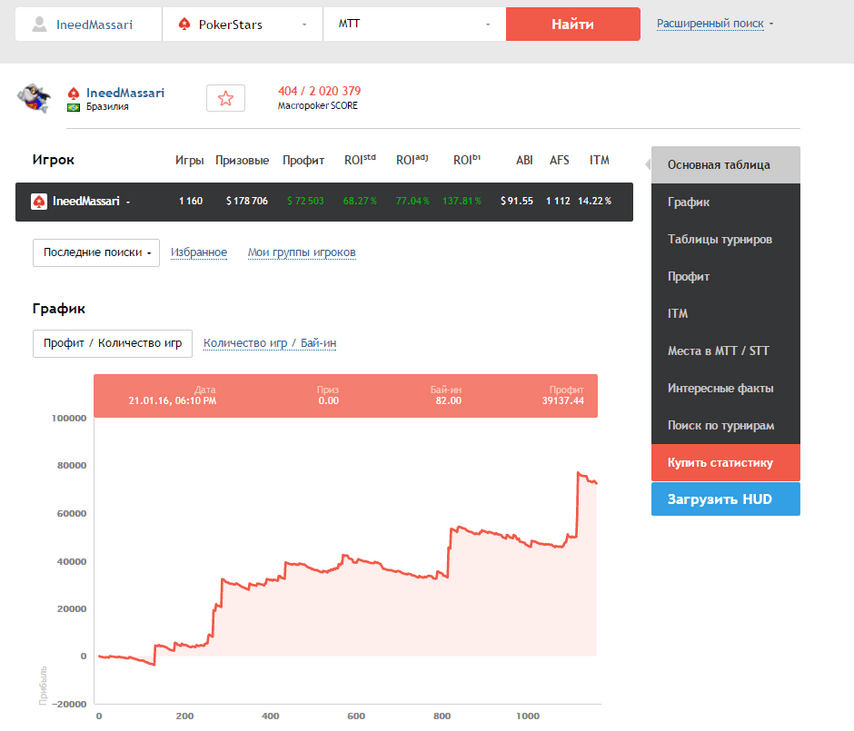Click the ITM column header in table

coord(599,160)
